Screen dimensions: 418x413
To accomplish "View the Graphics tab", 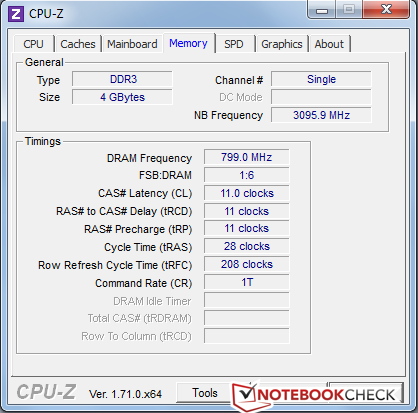I will click(282, 44).
